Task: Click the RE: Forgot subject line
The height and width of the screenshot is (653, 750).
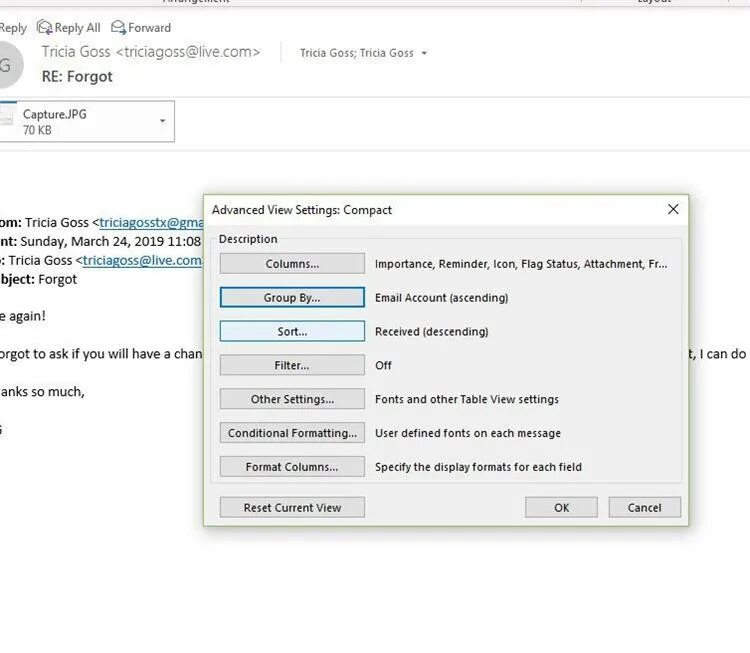Action: tap(77, 77)
